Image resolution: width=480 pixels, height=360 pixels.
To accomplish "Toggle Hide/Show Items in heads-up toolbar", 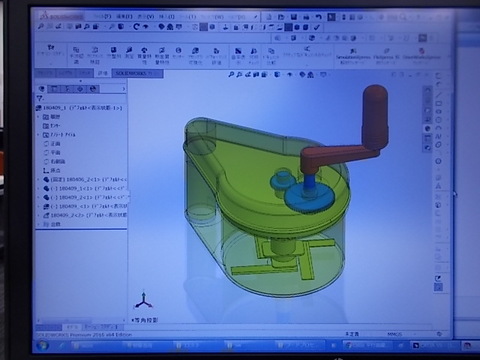I will (x=290, y=75).
